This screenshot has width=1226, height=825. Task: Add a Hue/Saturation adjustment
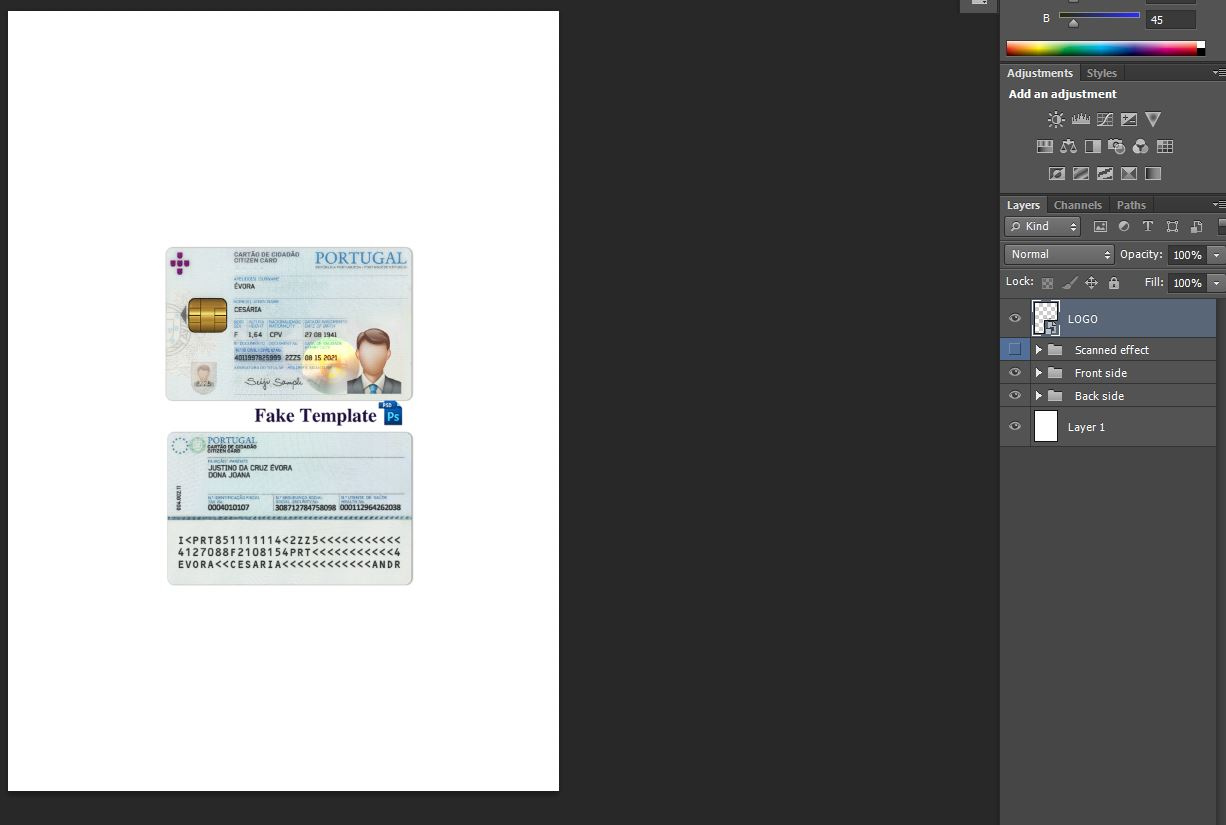tap(1045, 146)
